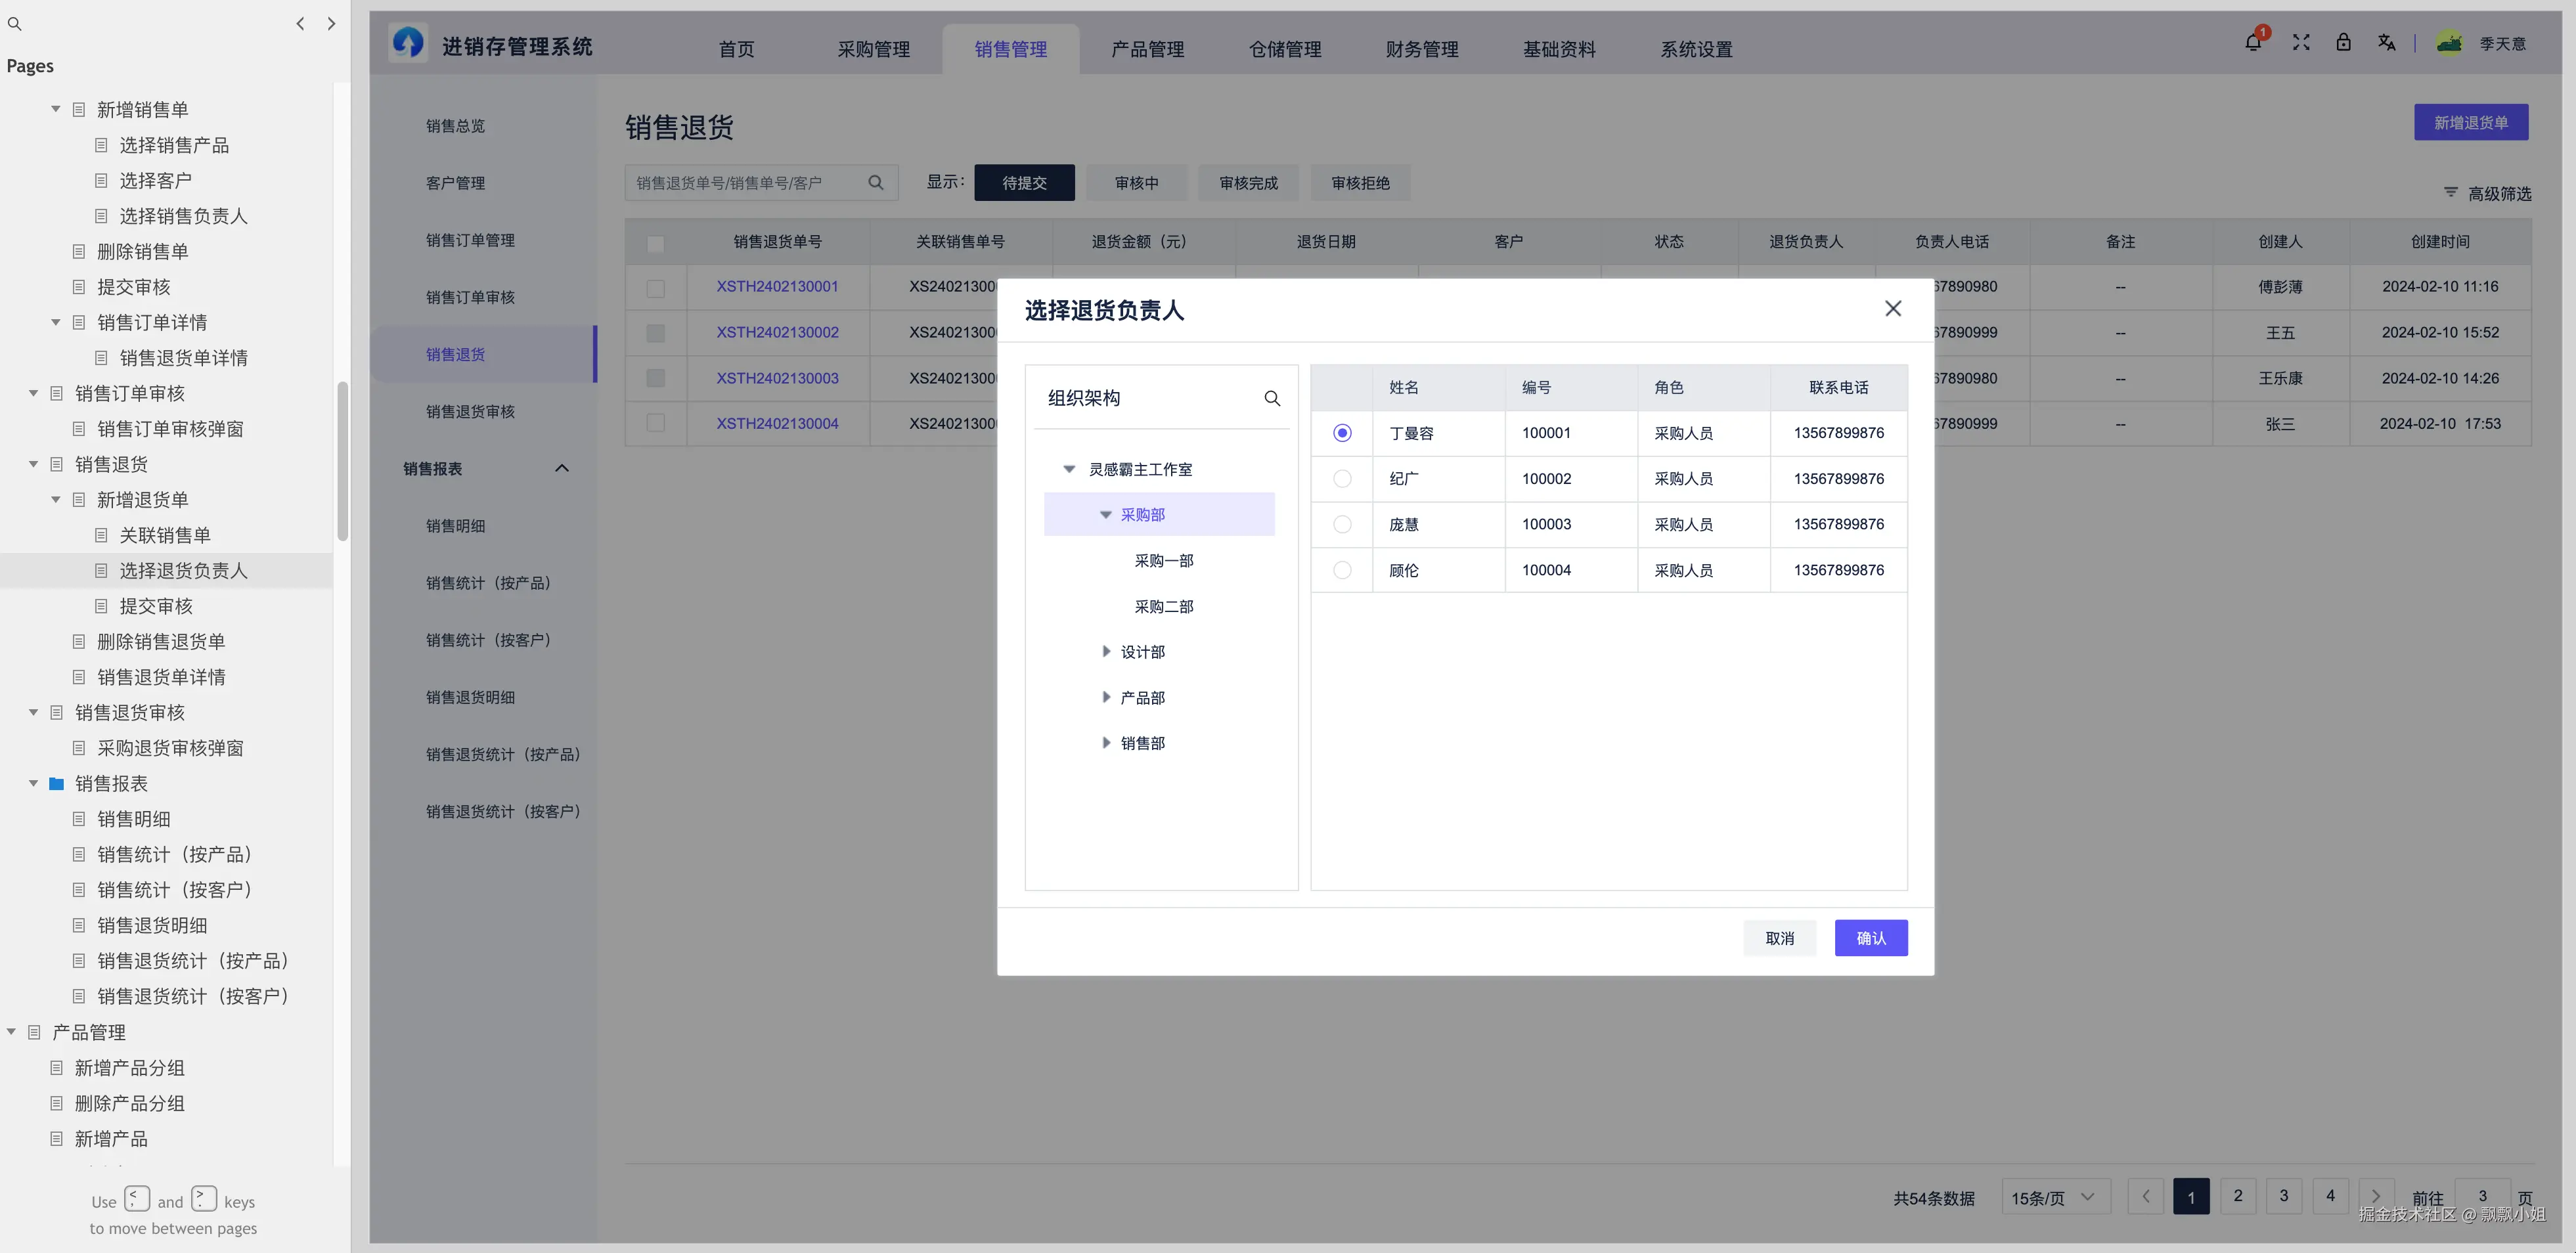Viewport: 2576px width, 1253px height.
Task: Click the search icon in the 组织架构 panel
Action: tap(1271, 397)
